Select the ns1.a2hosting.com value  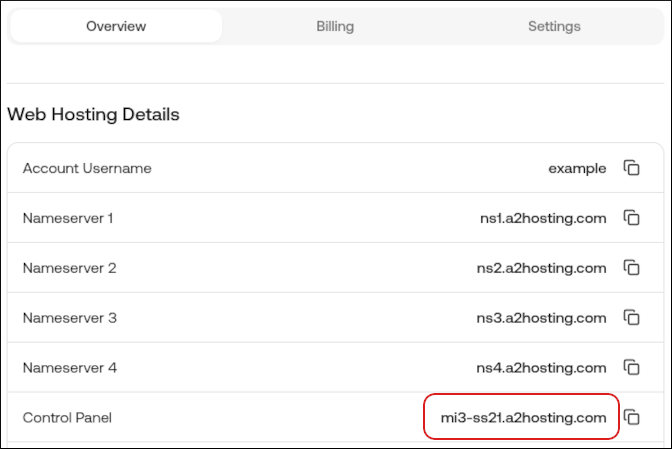[543, 218]
